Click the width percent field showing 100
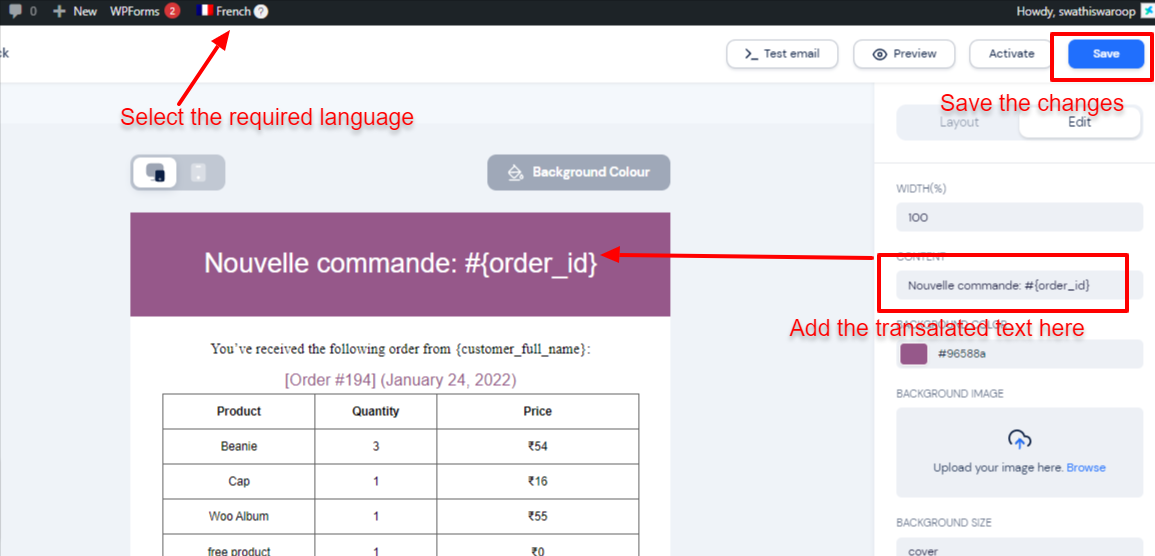The width and height of the screenshot is (1155, 556). coord(1019,217)
